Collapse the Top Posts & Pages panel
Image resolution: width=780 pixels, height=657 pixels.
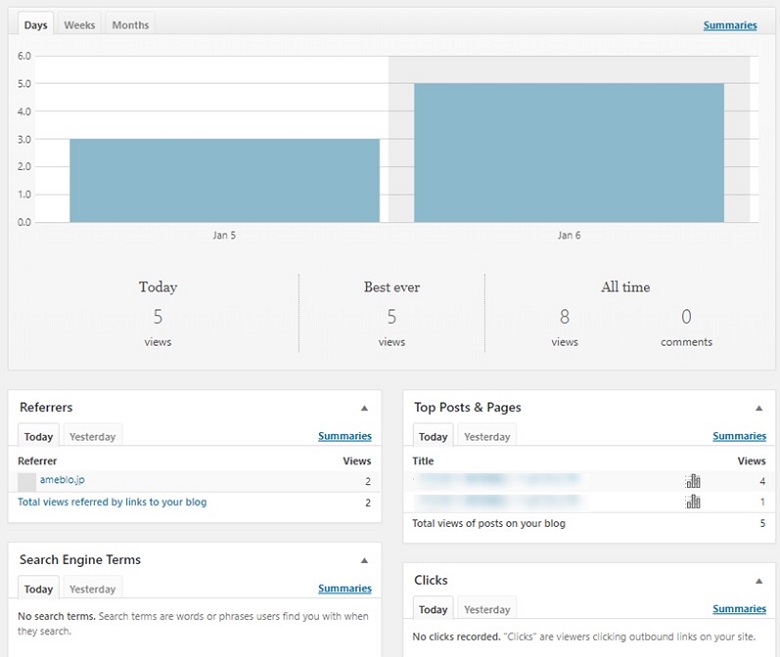pos(759,408)
